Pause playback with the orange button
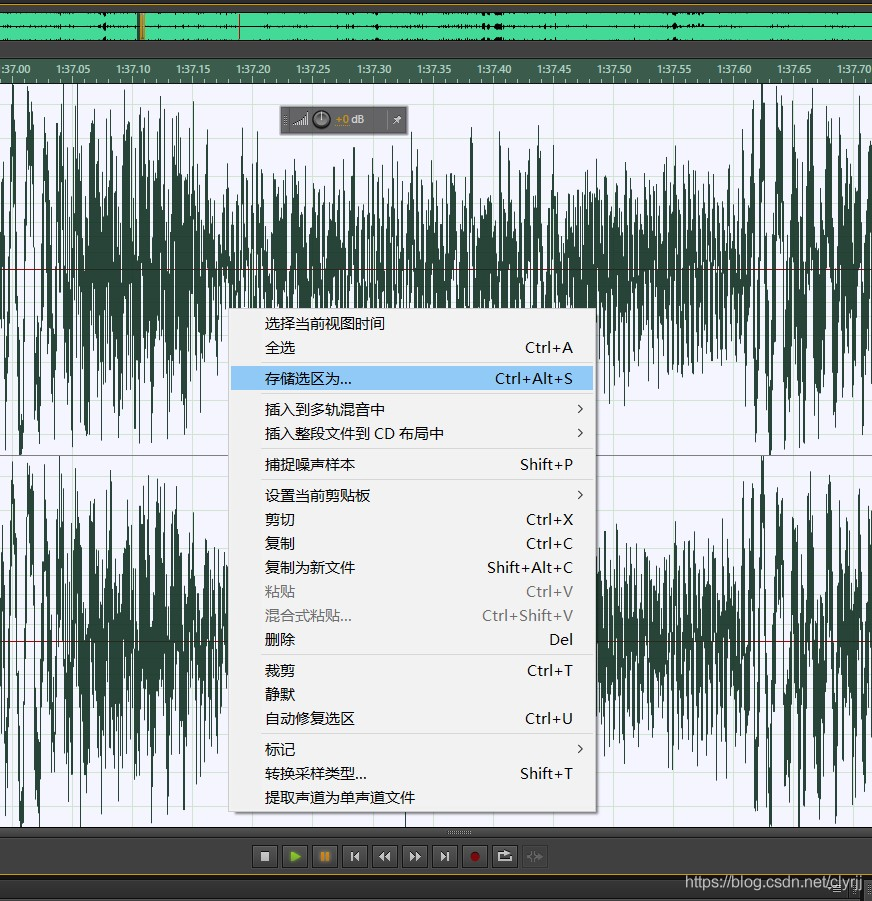Viewport: 872px width, 901px height. (x=324, y=857)
